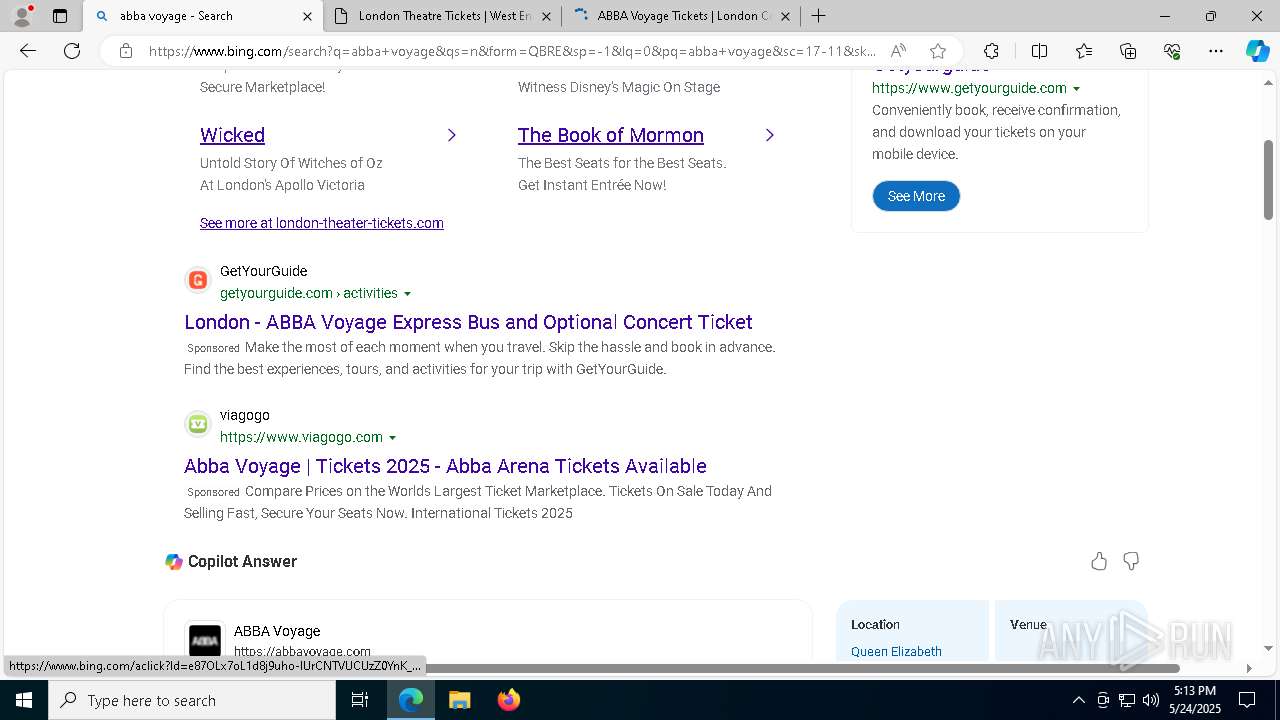Open viagogo.com URL dropdown arrow
The width and height of the screenshot is (1280, 720).
392,438
